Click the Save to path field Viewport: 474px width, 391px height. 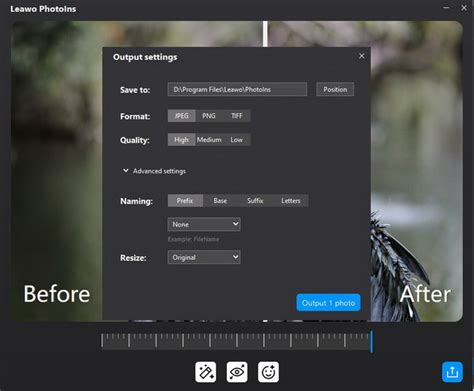coord(237,89)
